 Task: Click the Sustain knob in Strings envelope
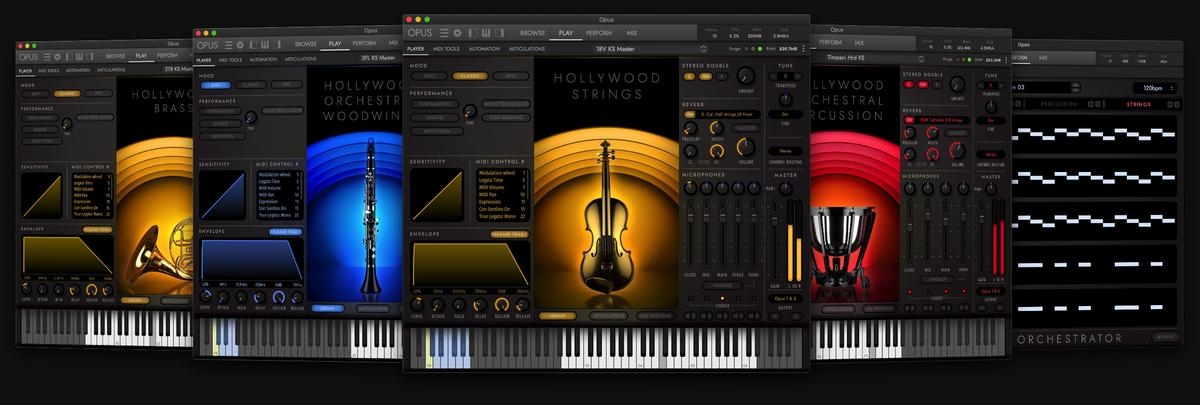pos(501,304)
